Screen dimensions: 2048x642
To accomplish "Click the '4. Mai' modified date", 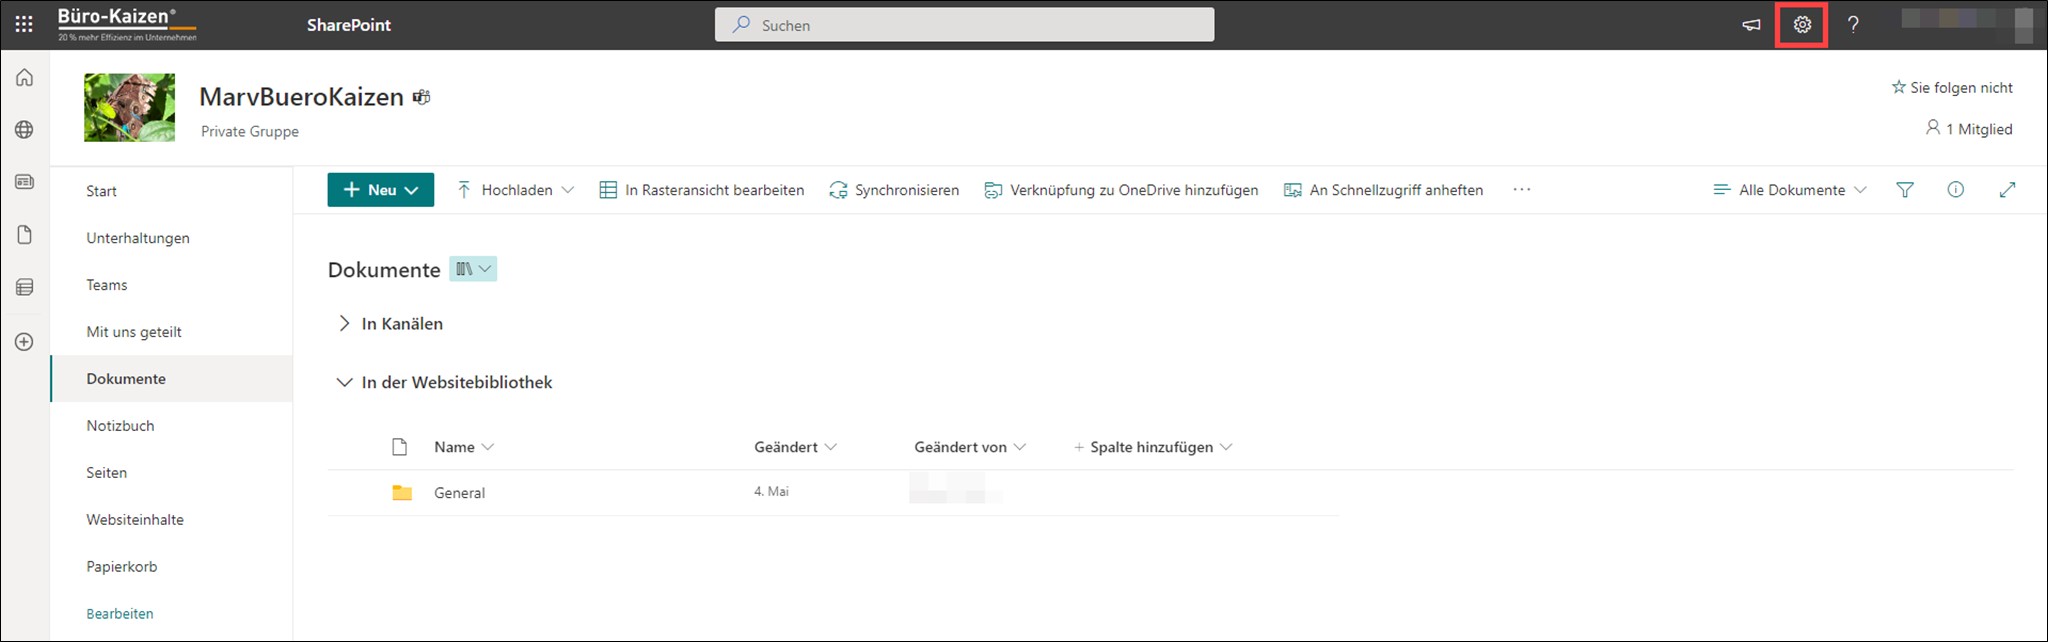I will [771, 492].
